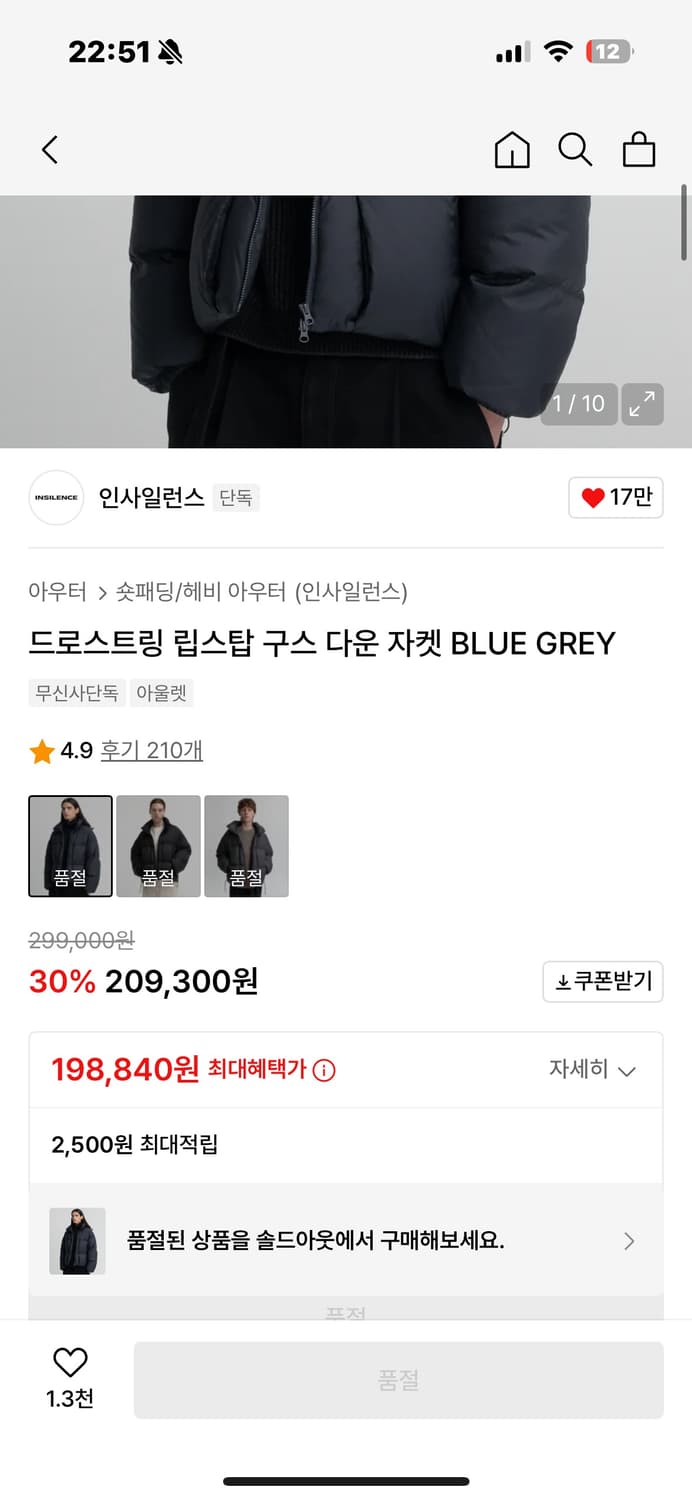Select the second color variant thumbnail
The height and width of the screenshot is (1500, 692).
[158, 845]
